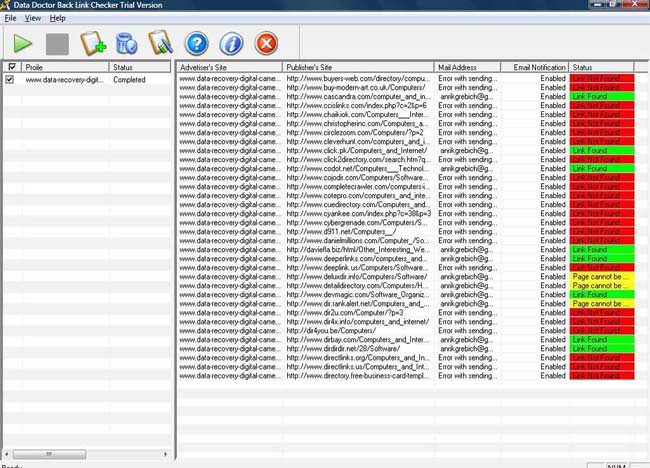This screenshot has width=650, height=468.
Task: Select cuedirectory.com publisher URL
Action: (x=358, y=205)
